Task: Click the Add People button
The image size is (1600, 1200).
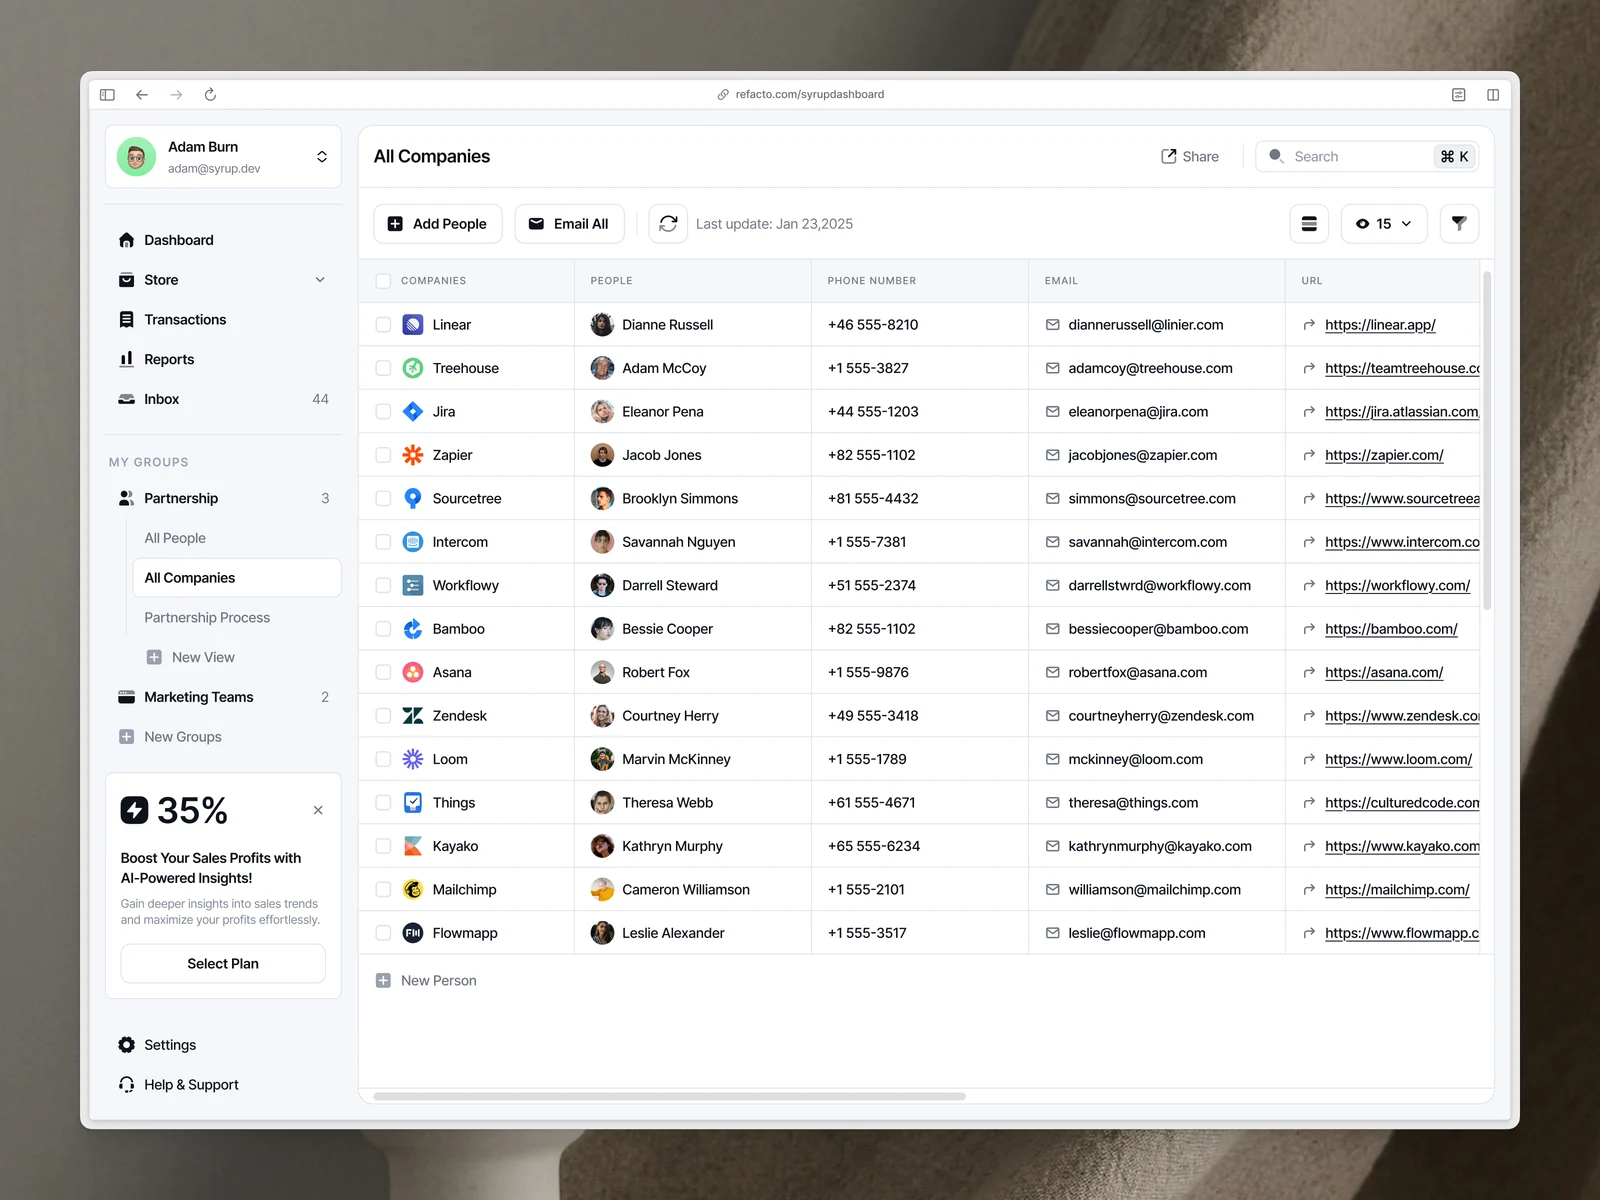Action: coord(438,224)
